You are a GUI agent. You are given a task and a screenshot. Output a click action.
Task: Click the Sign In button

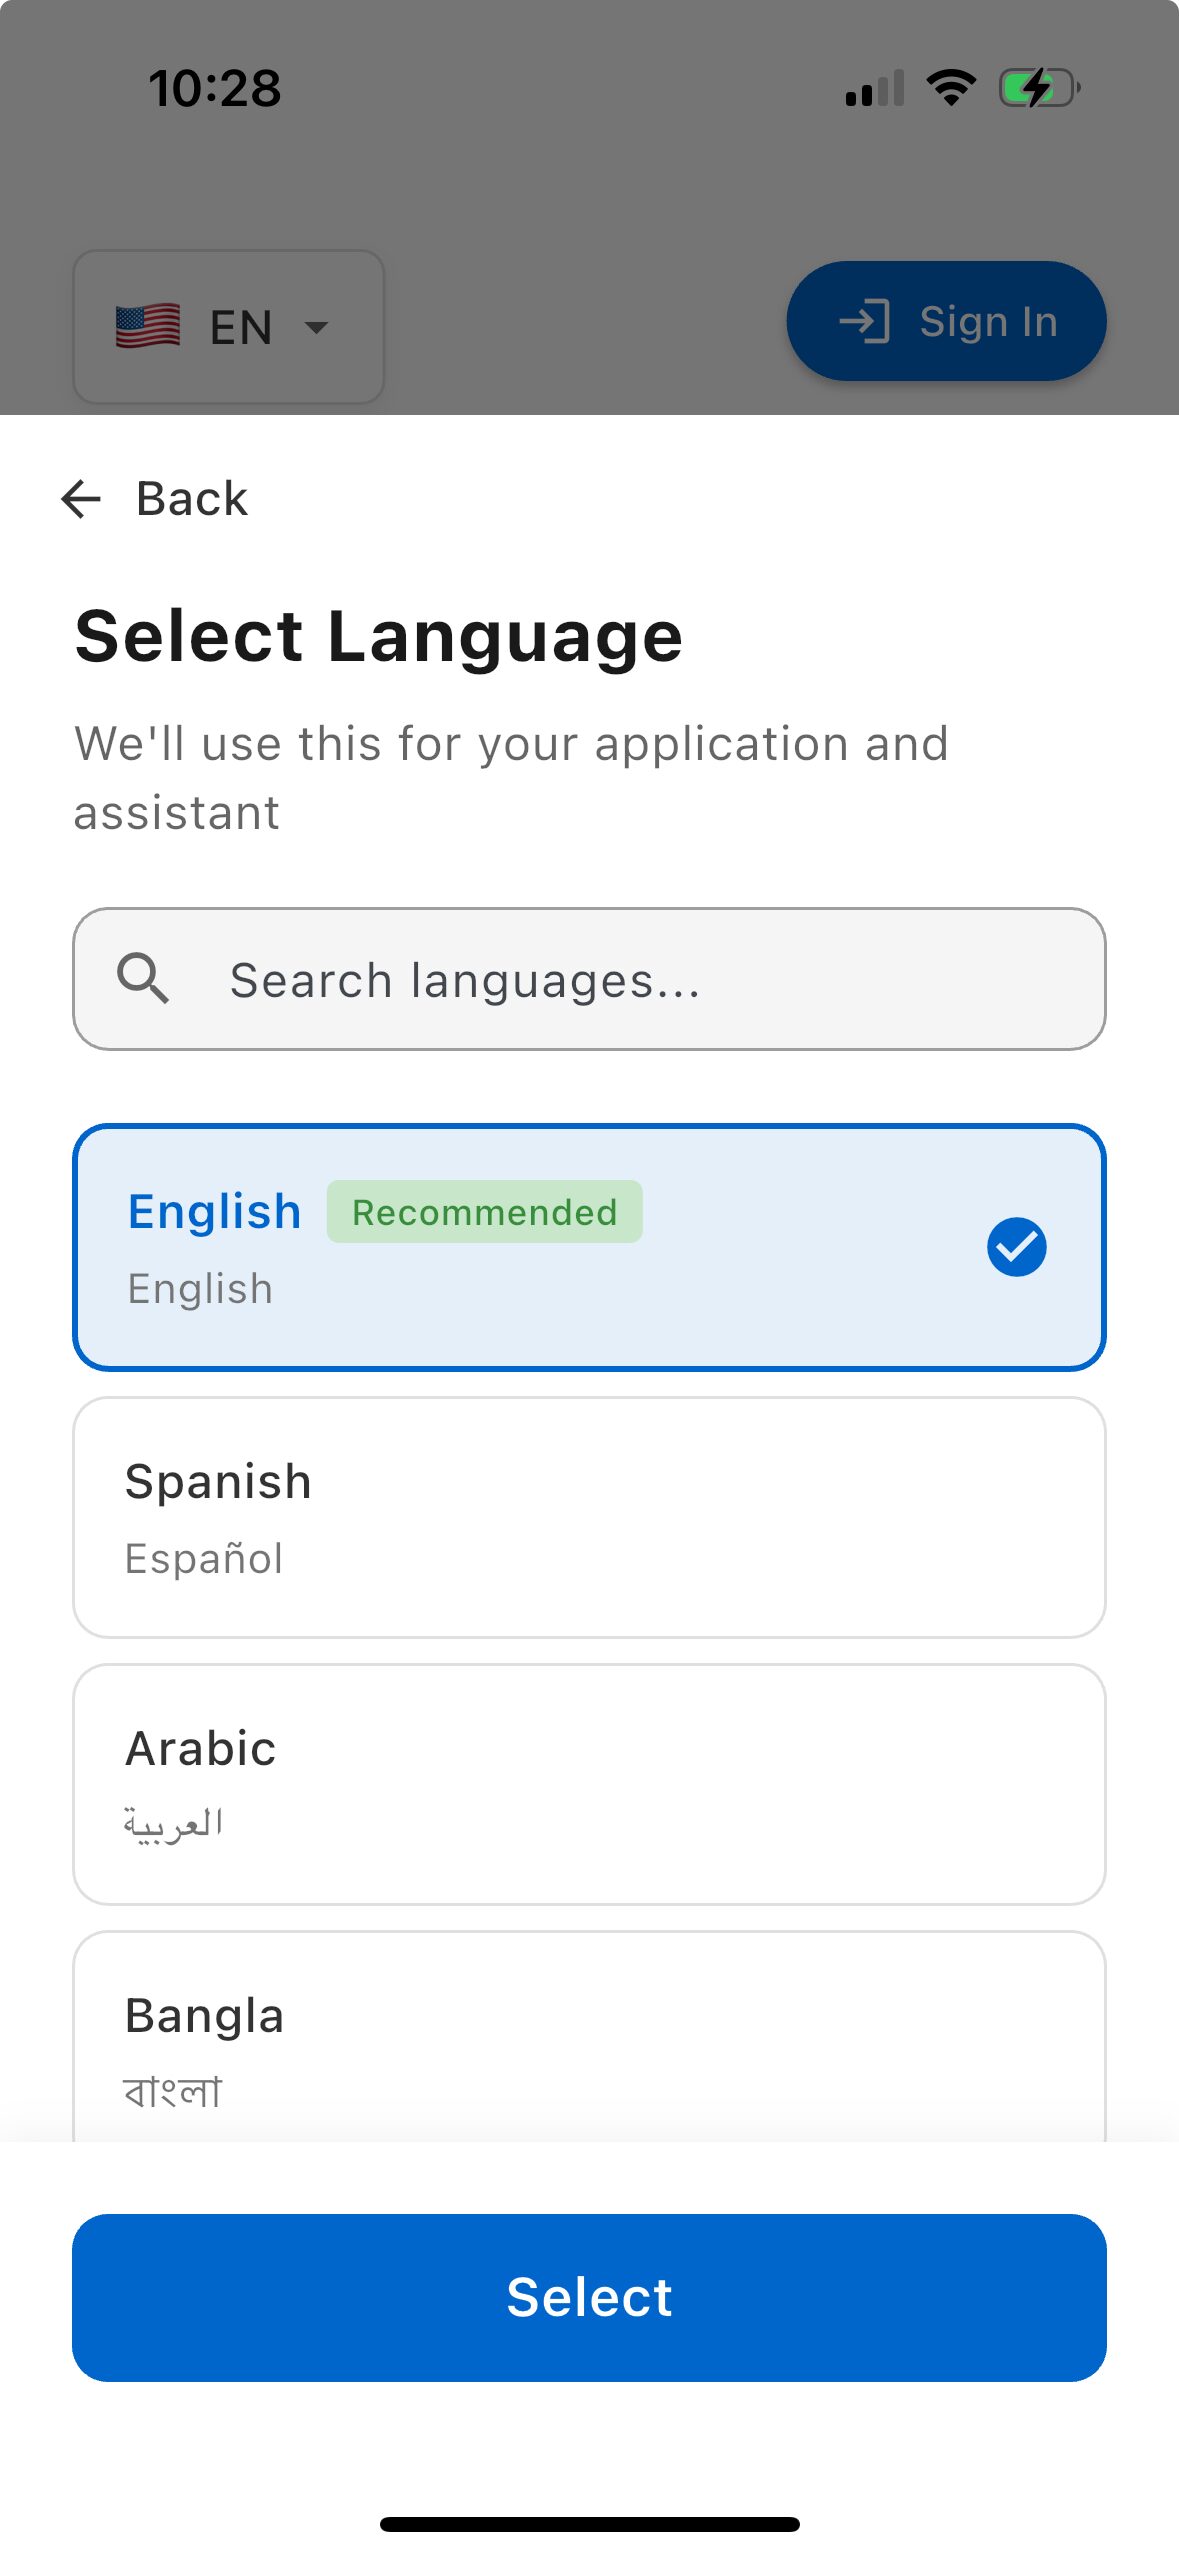pos(946,321)
